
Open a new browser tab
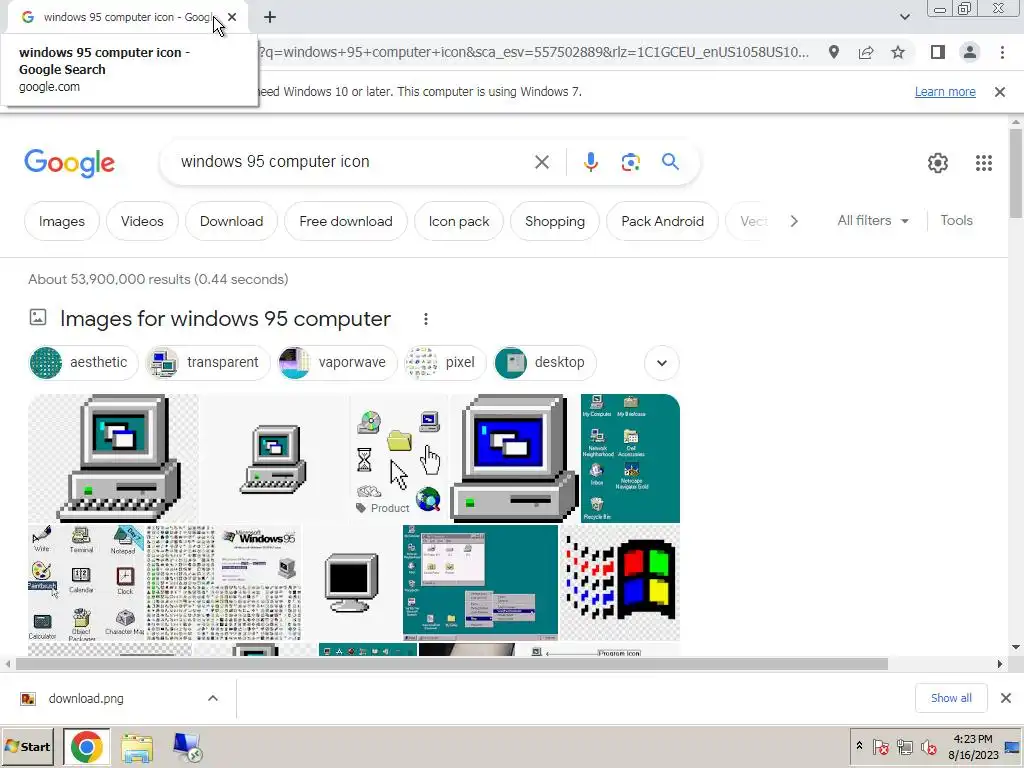pyautogui.click(x=270, y=17)
